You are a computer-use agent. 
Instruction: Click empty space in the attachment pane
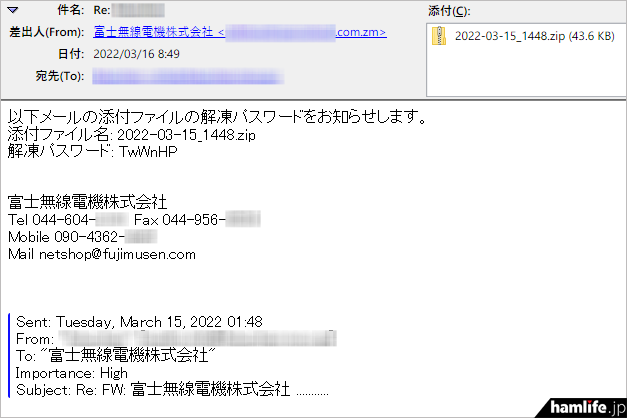point(526,72)
